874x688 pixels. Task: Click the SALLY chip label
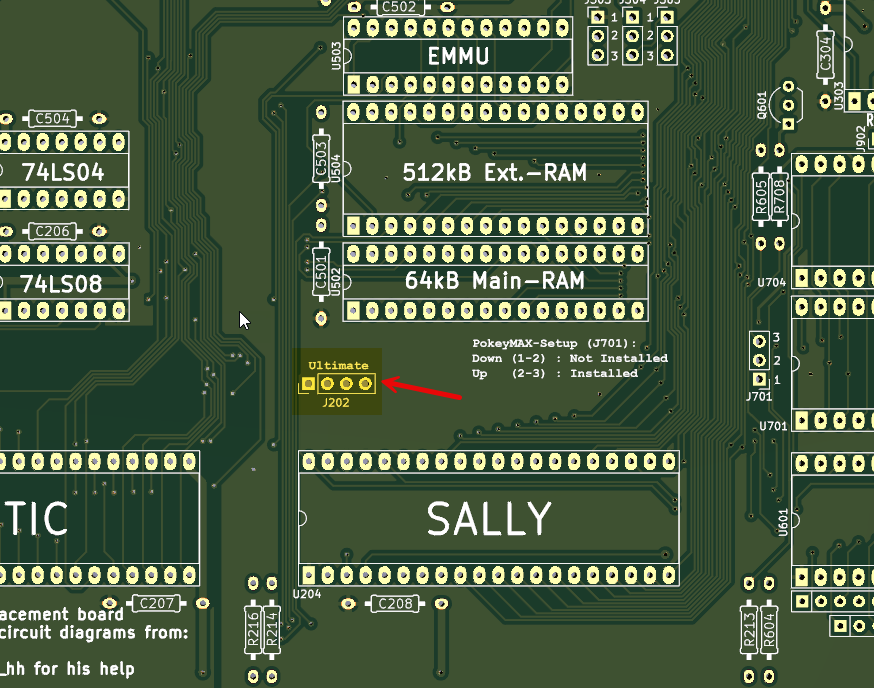click(489, 519)
